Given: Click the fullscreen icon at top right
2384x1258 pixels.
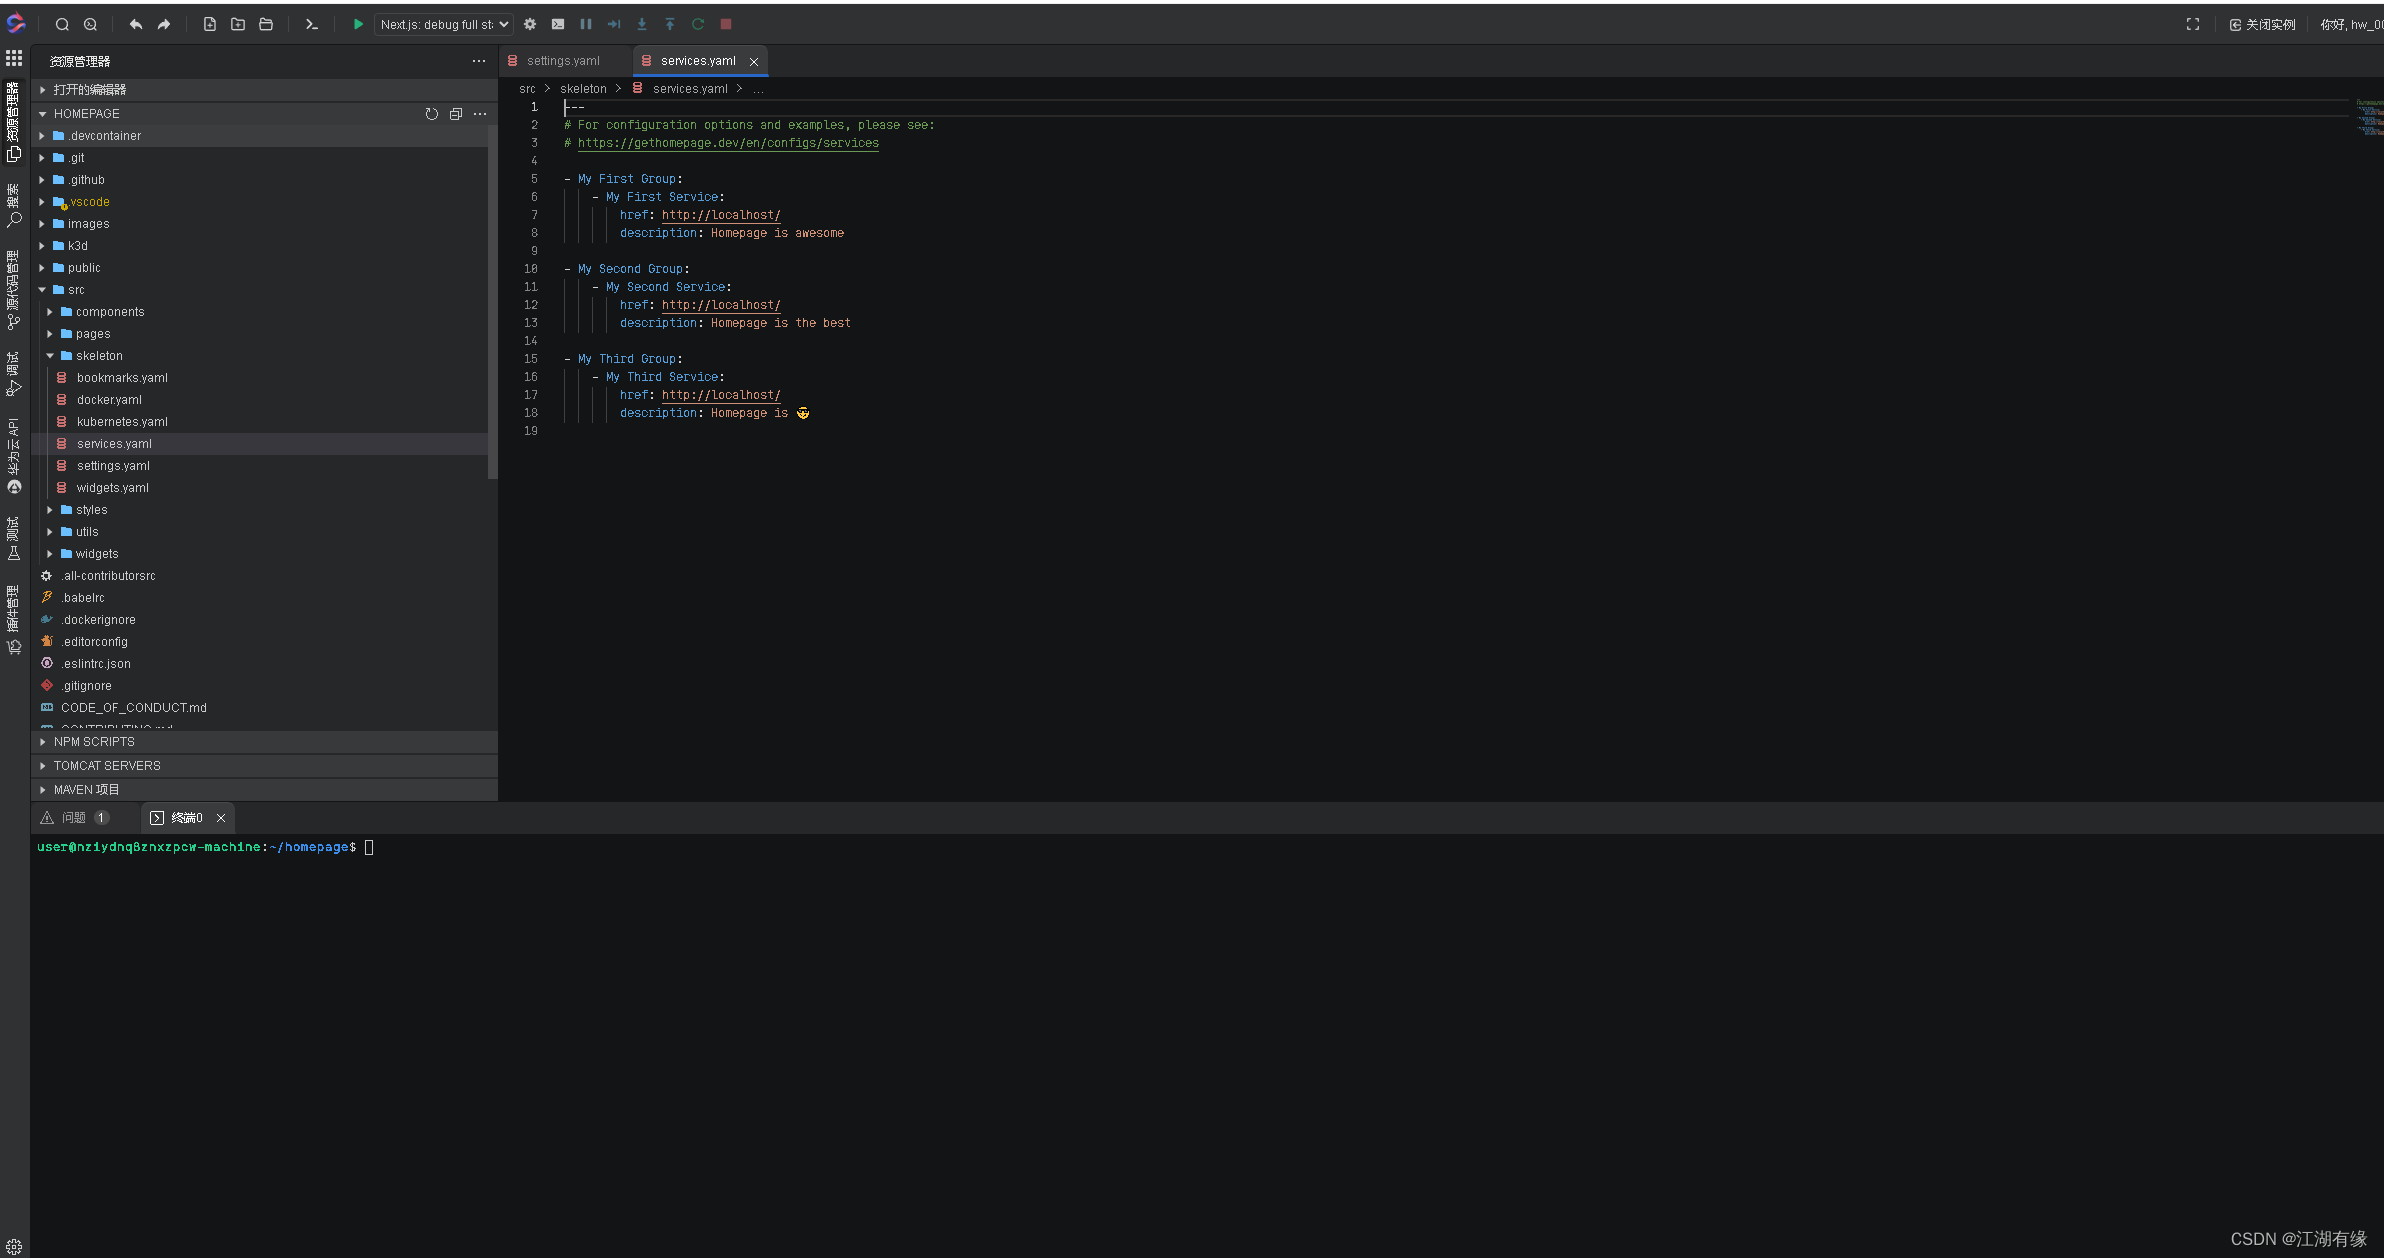Looking at the screenshot, I should tap(2193, 24).
